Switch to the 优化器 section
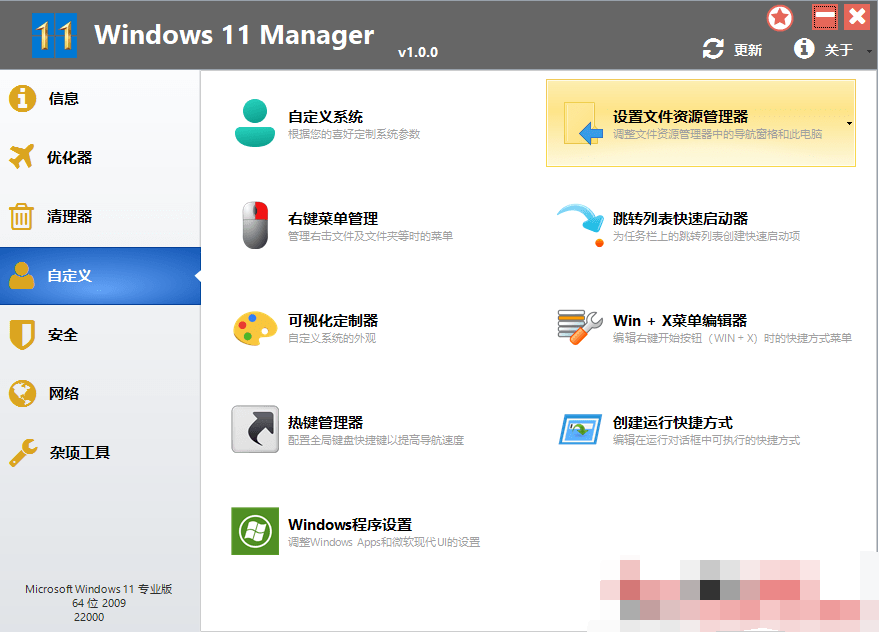This screenshot has width=879, height=632. [100, 158]
